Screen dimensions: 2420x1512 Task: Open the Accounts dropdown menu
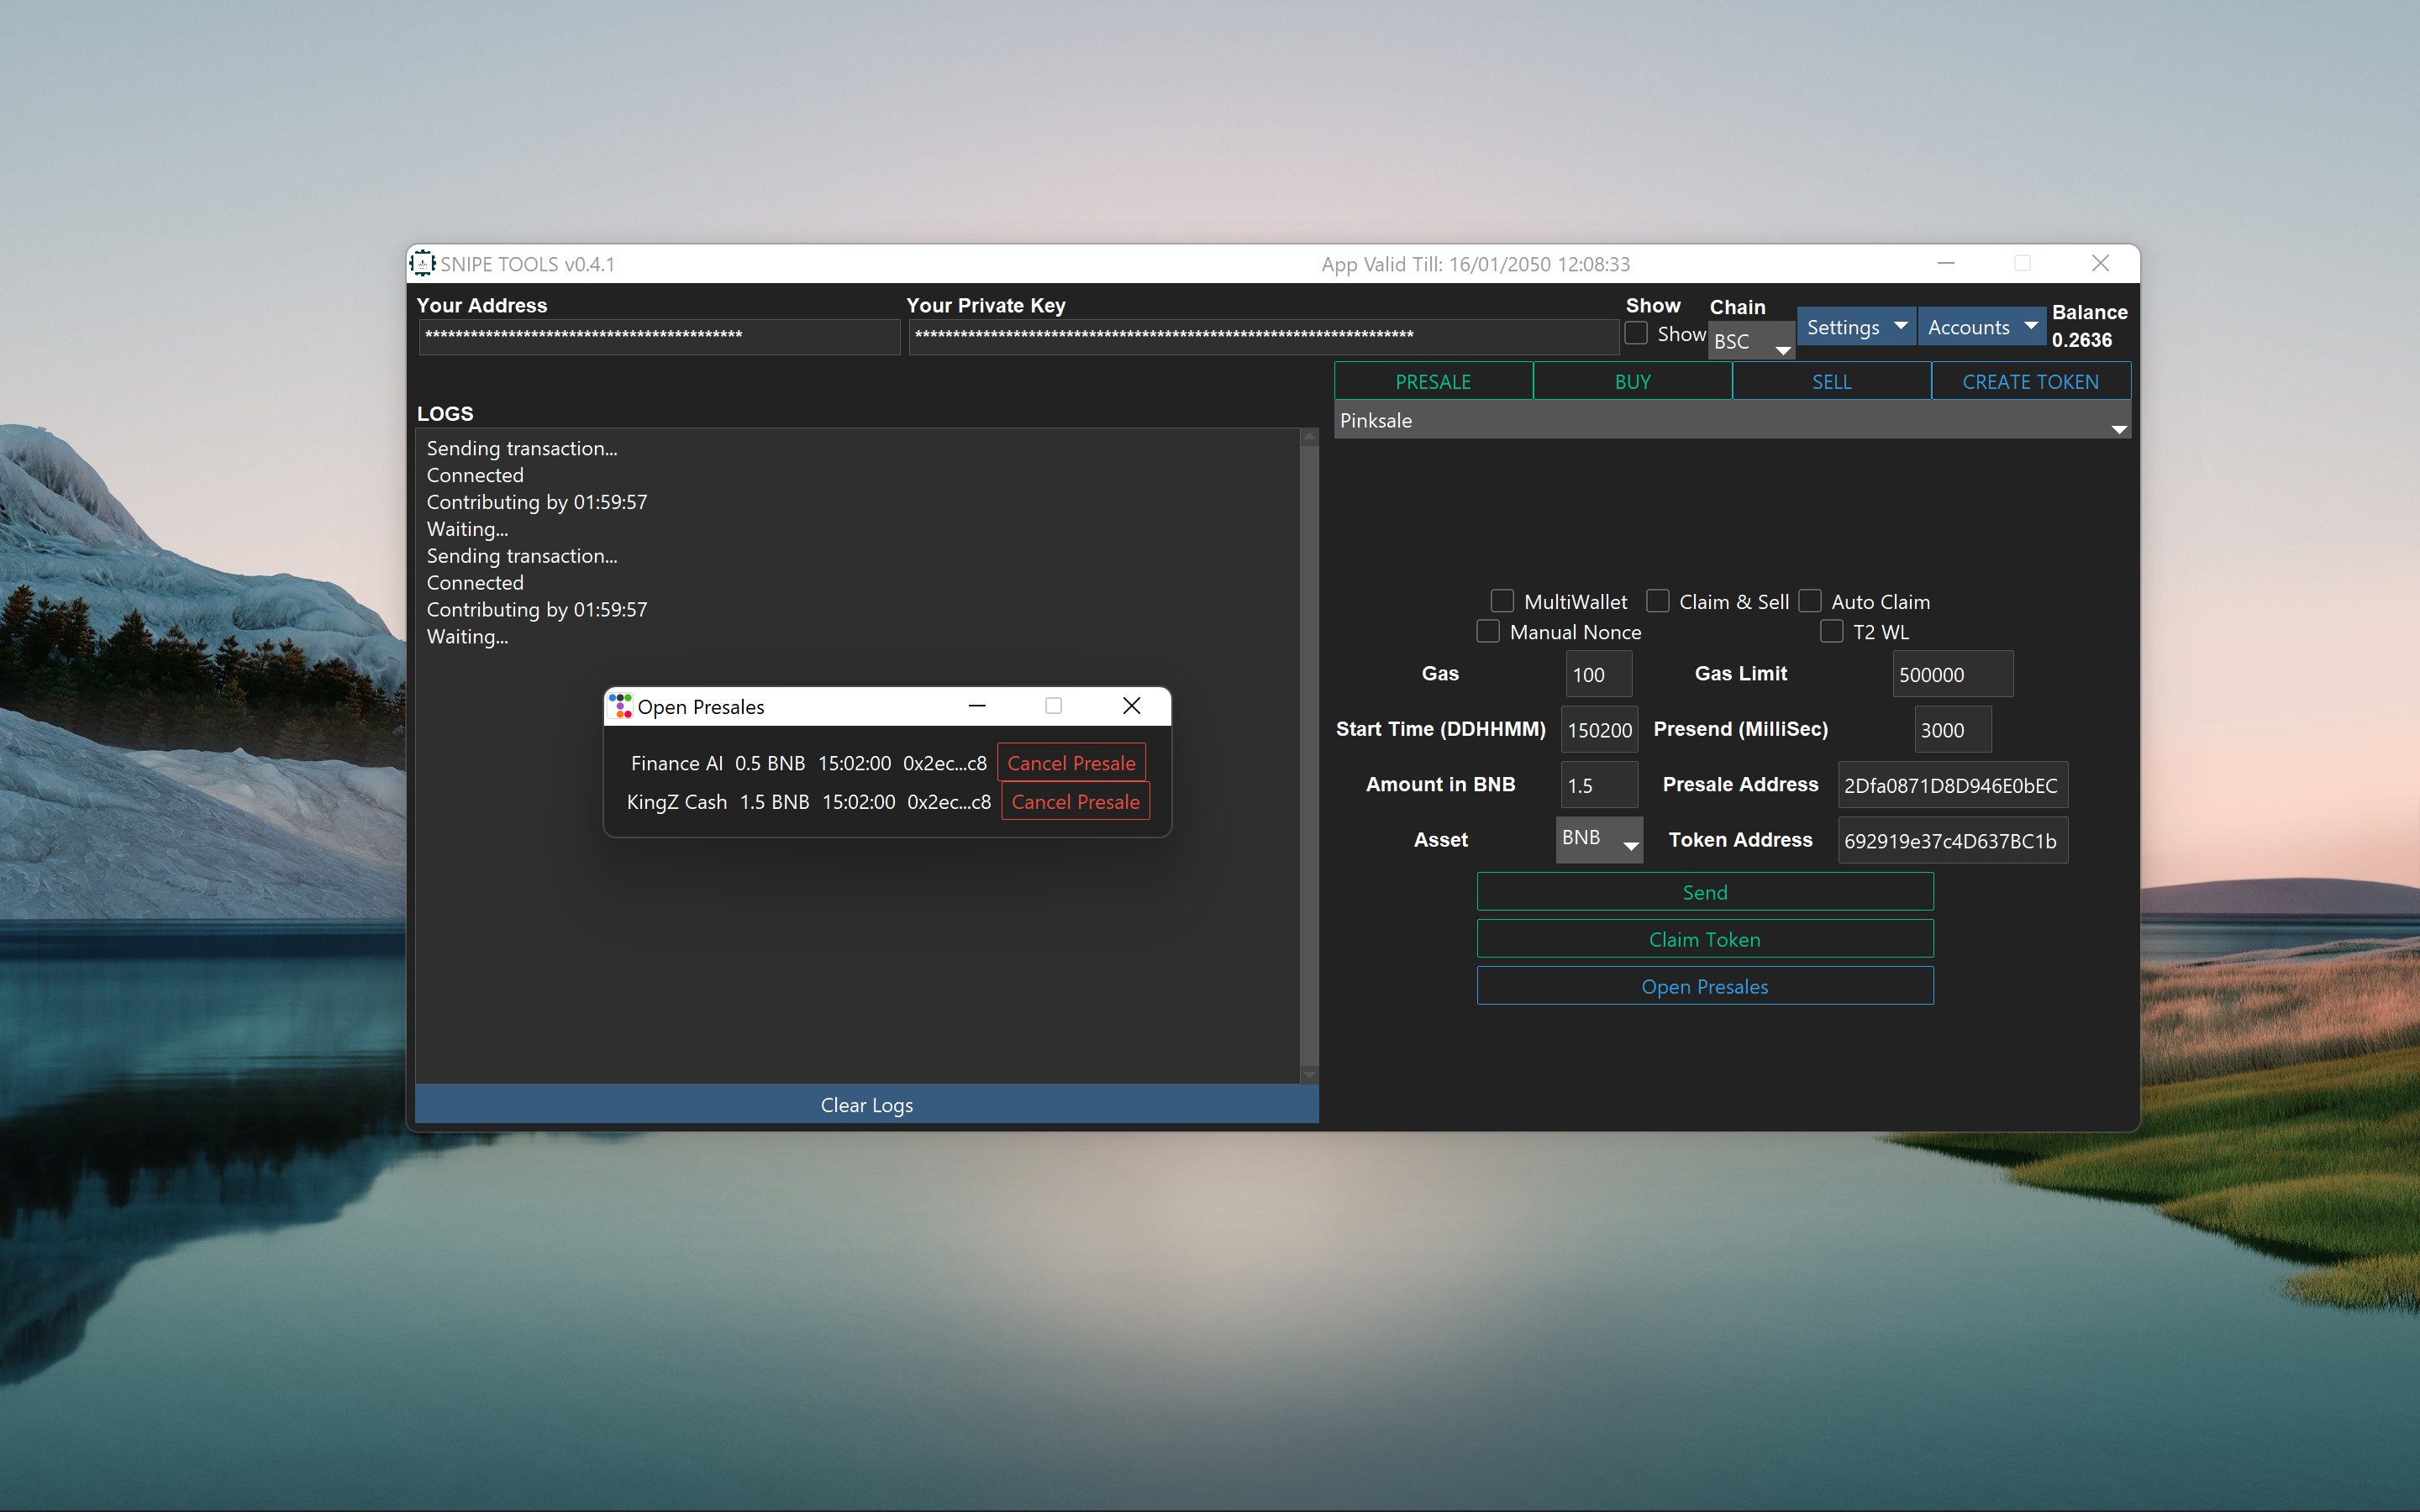click(x=1981, y=327)
